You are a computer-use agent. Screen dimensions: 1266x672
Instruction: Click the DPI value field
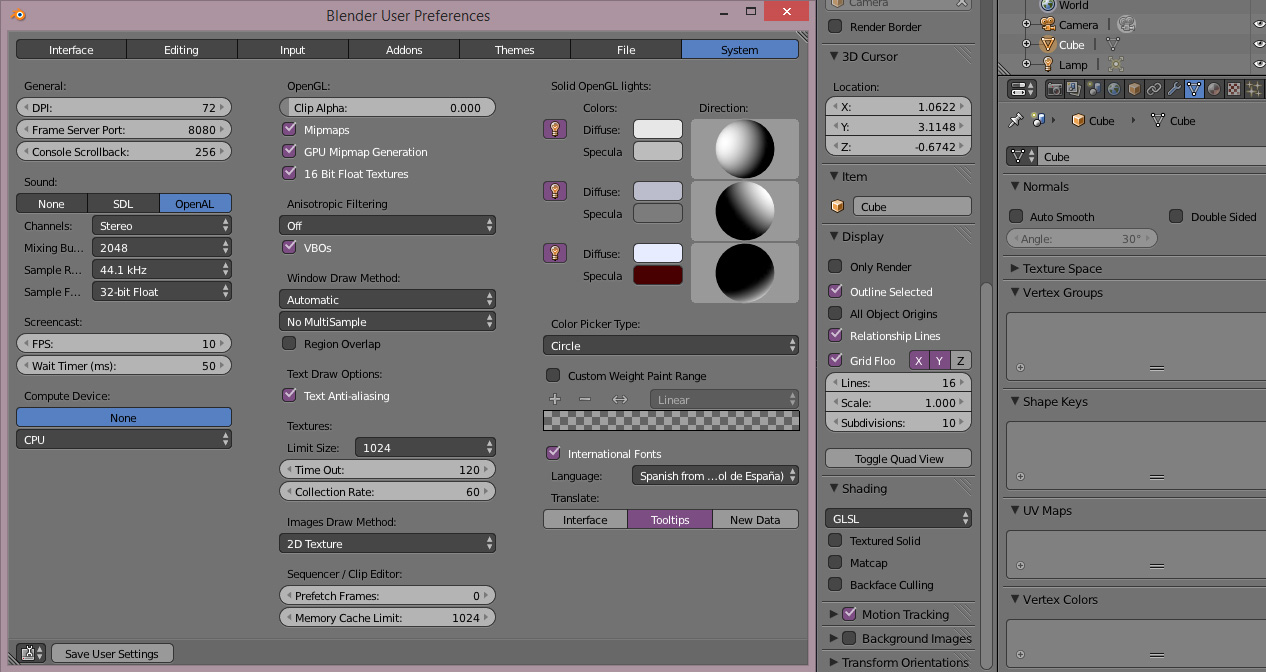124,108
